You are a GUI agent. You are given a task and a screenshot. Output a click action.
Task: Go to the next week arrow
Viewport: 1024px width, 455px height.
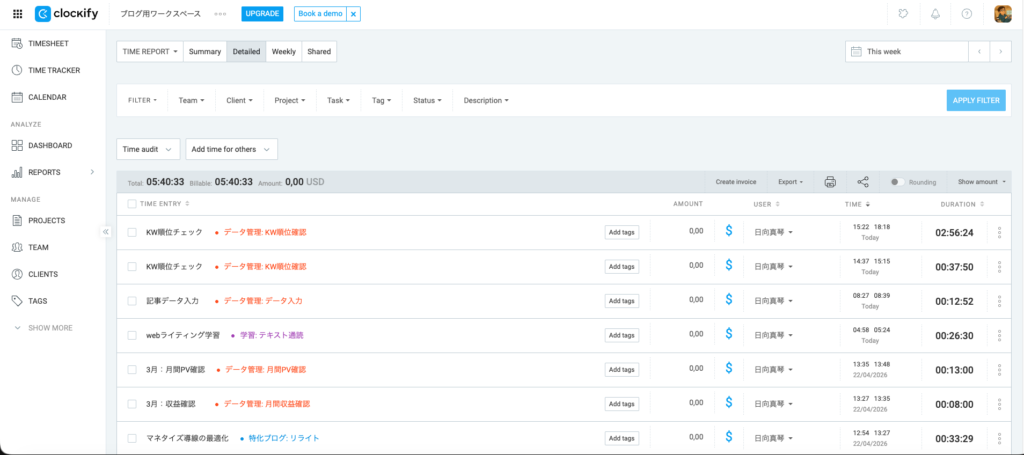pos(999,51)
